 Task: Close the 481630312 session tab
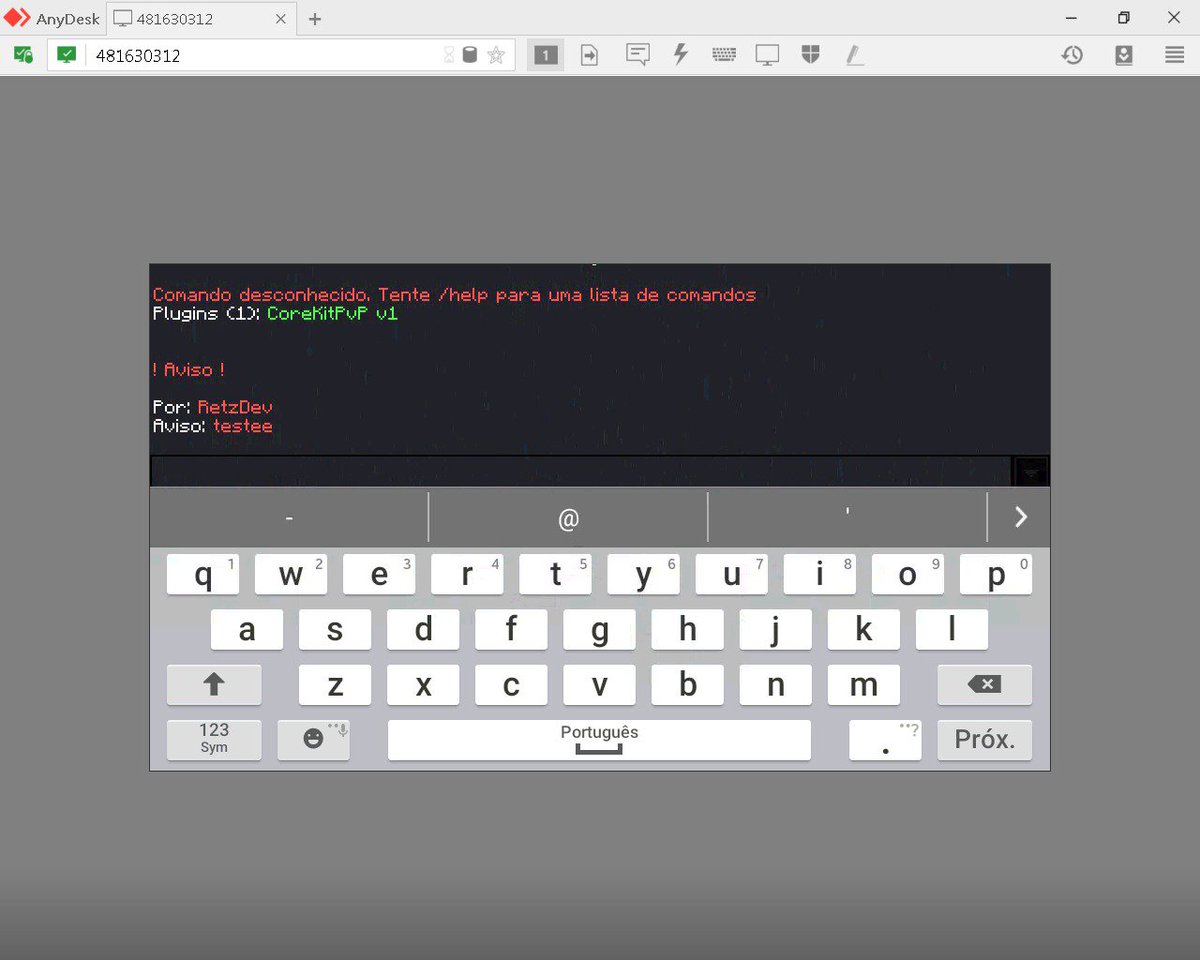pos(281,18)
